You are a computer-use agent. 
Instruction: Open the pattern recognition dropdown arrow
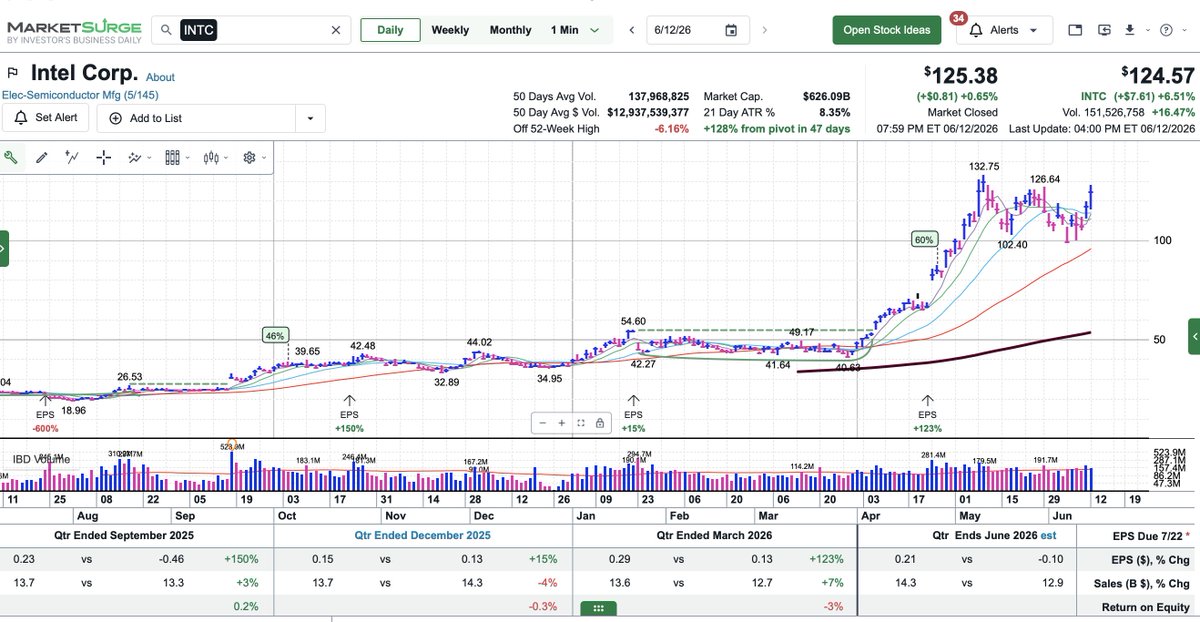click(x=151, y=158)
